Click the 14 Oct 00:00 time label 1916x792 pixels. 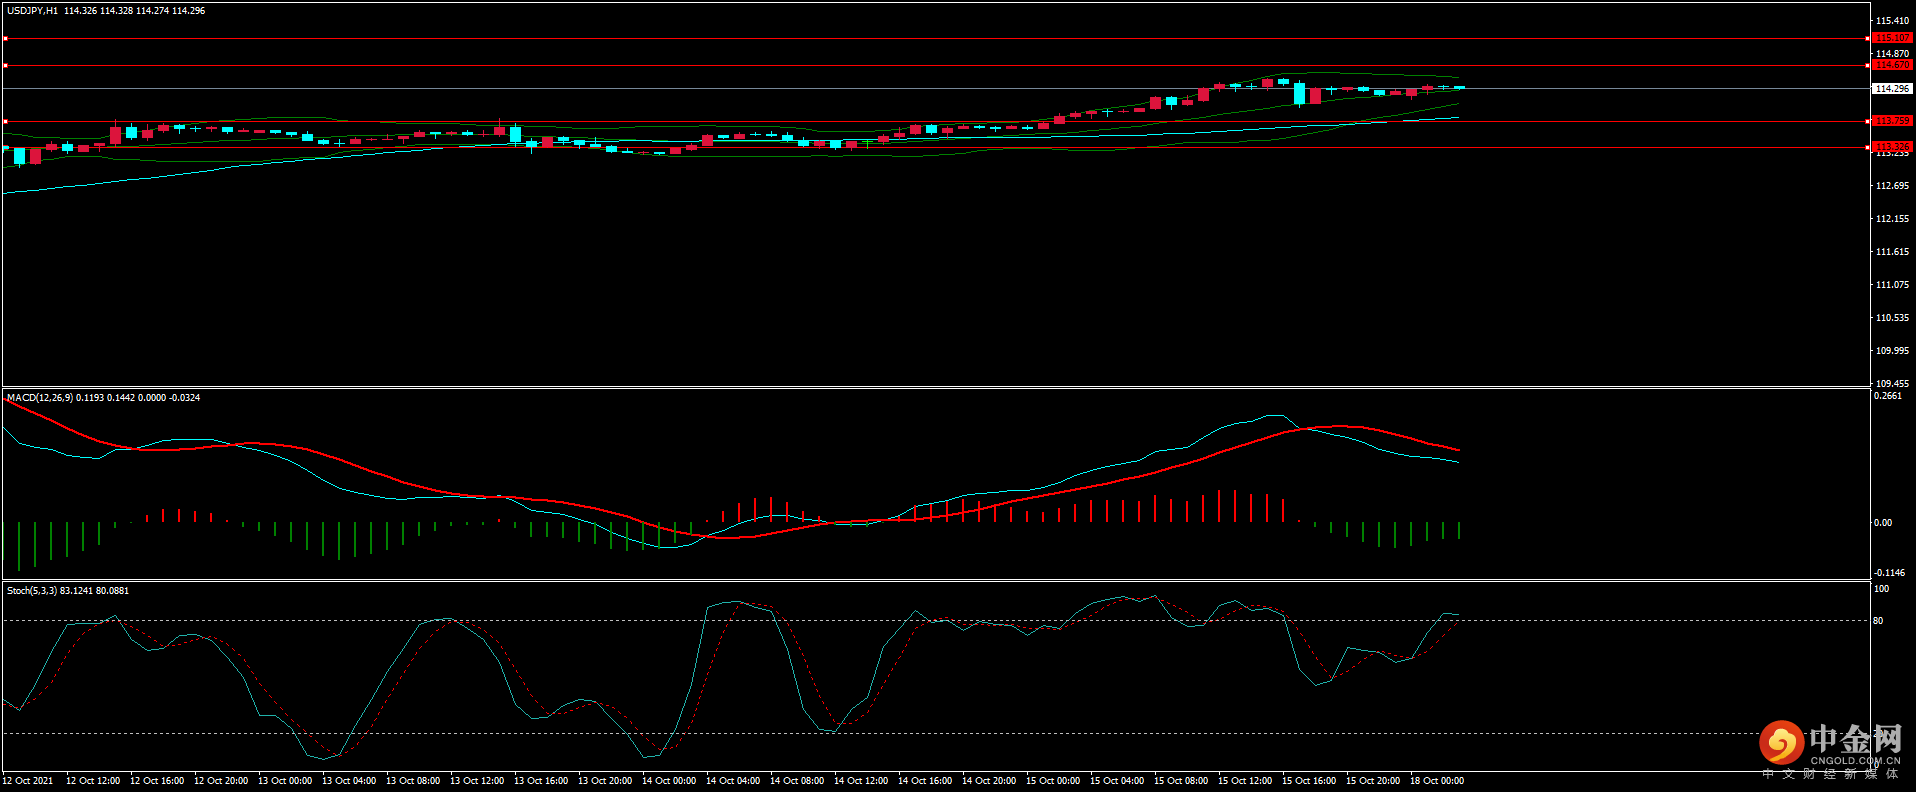[x=669, y=781]
